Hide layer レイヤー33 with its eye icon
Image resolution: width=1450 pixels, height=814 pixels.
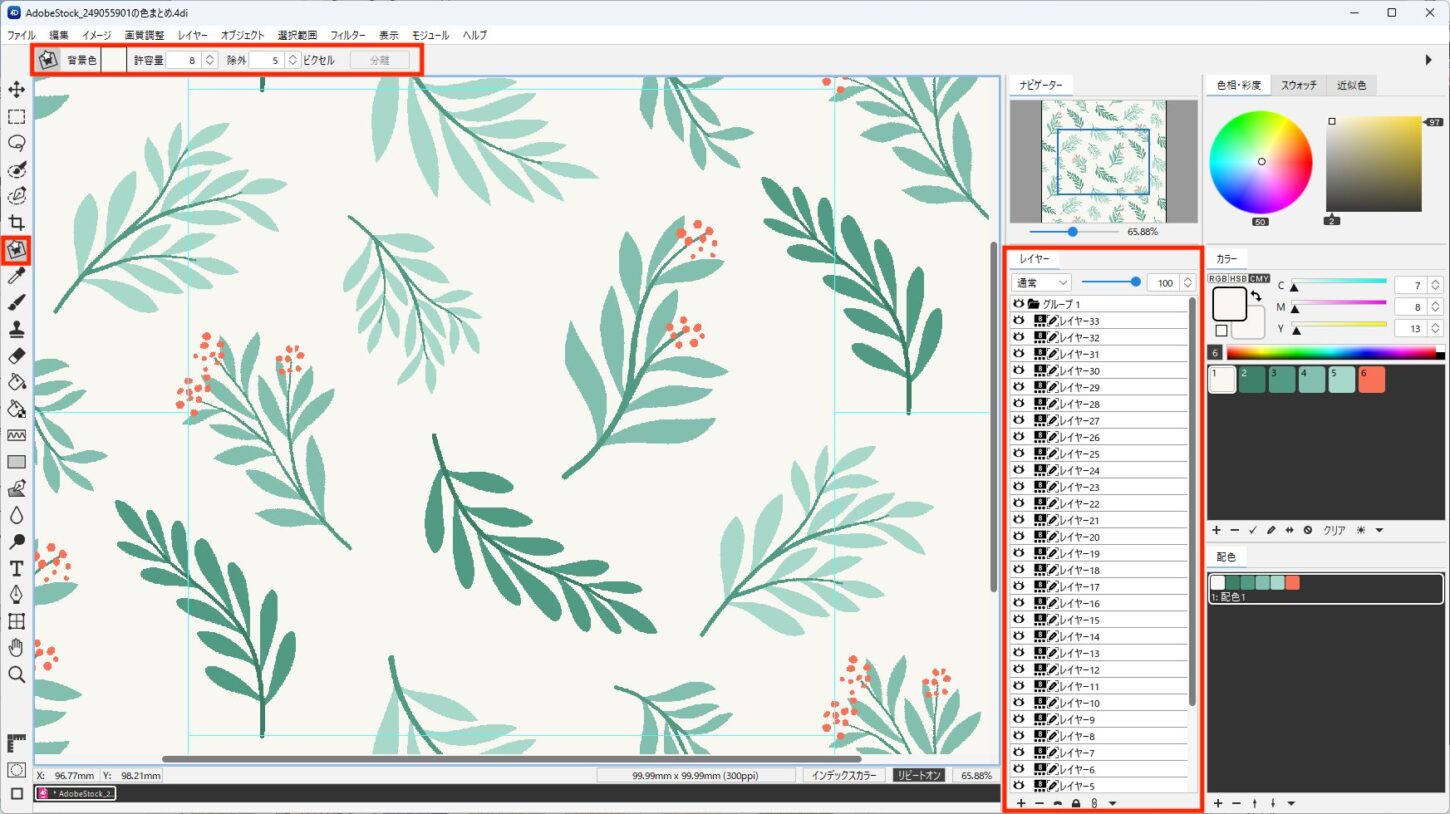click(1019, 321)
